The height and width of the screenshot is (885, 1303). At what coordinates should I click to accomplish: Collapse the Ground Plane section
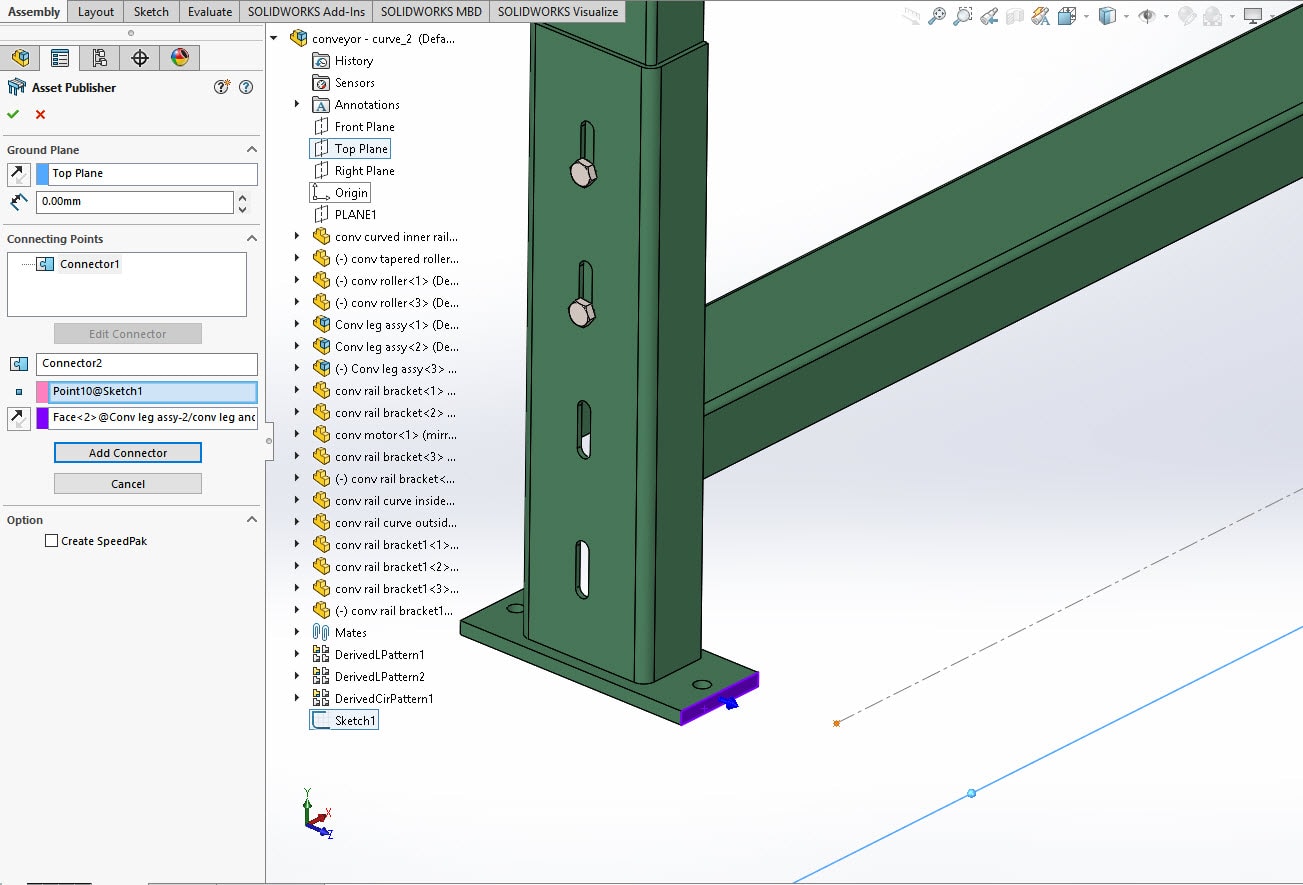click(x=252, y=150)
